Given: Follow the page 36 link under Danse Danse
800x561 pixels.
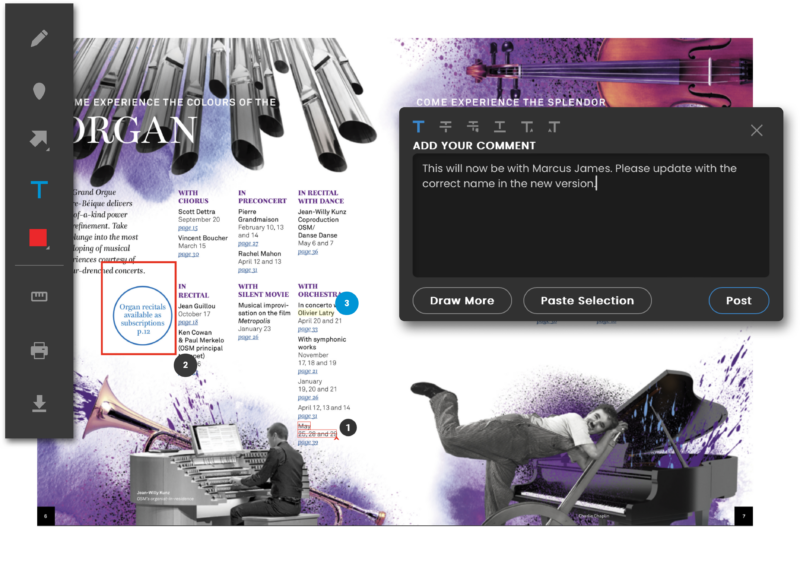Looking at the screenshot, I should [308, 251].
